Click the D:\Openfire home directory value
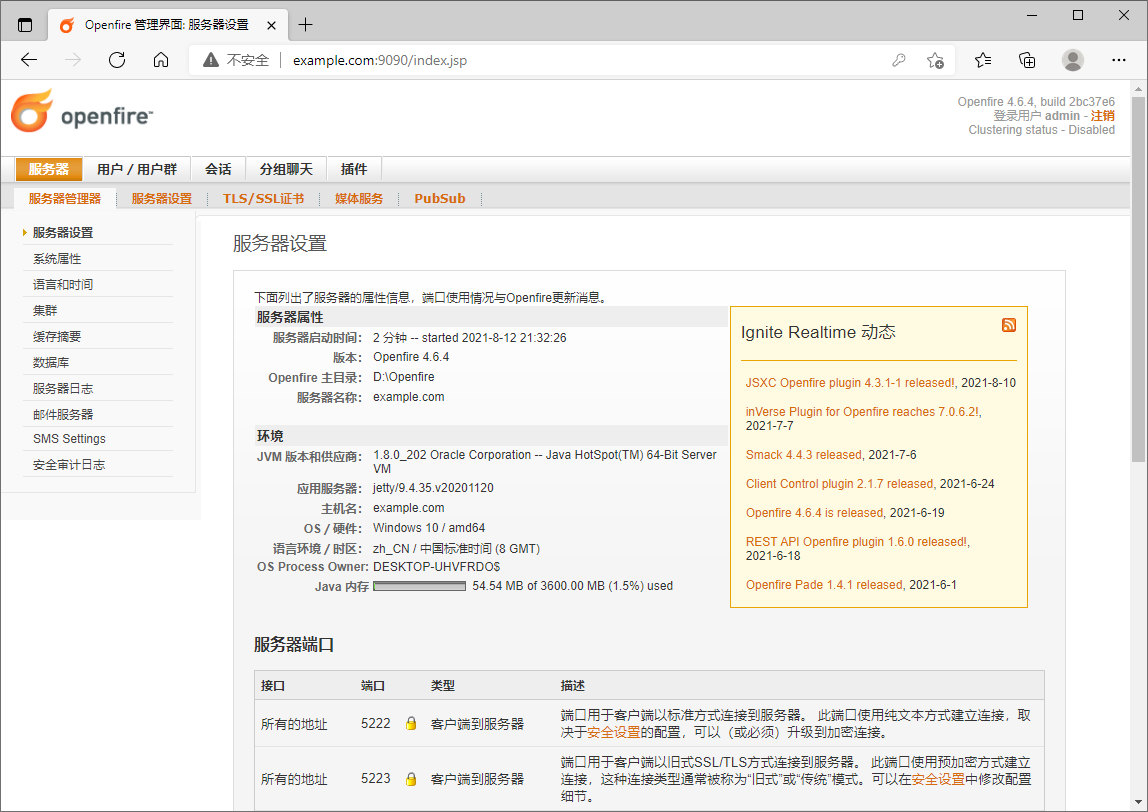The height and width of the screenshot is (812, 1148). (x=403, y=377)
